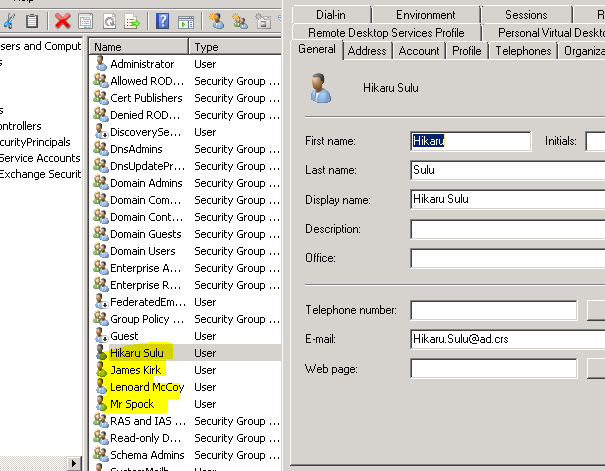605x471 pixels.
Task: Open the blue Help question mark icon
Action: click(162, 21)
